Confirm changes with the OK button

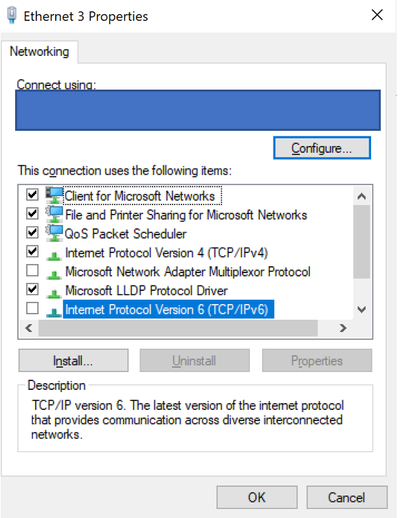pos(257,497)
